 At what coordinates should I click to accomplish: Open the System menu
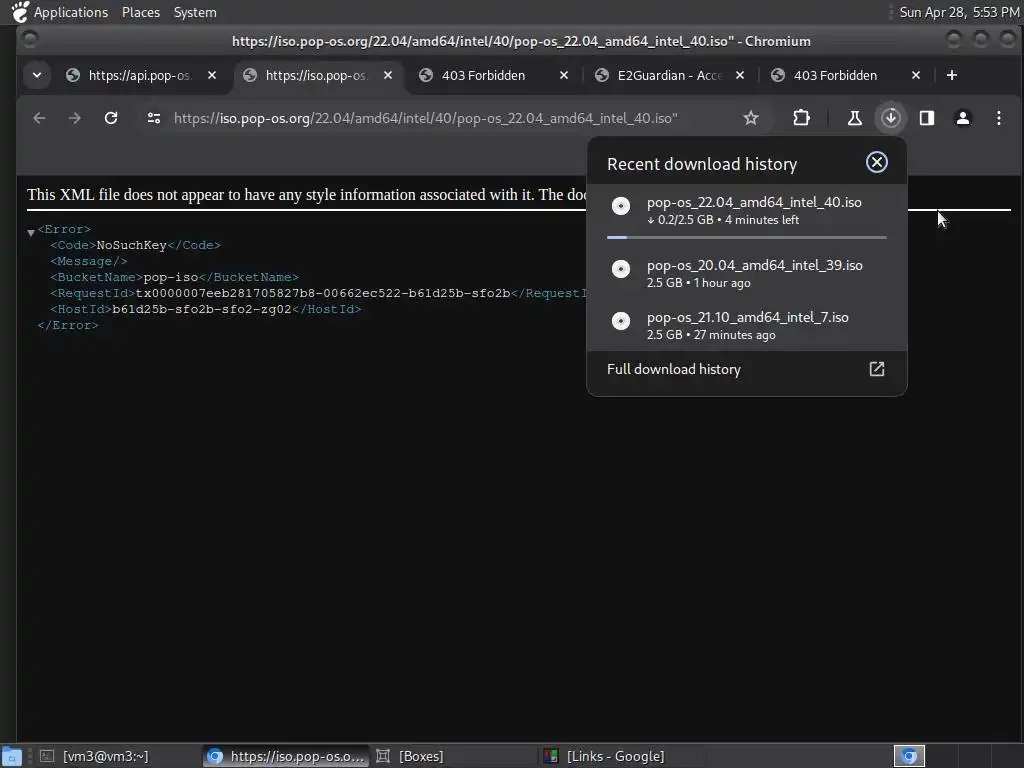tap(195, 12)
